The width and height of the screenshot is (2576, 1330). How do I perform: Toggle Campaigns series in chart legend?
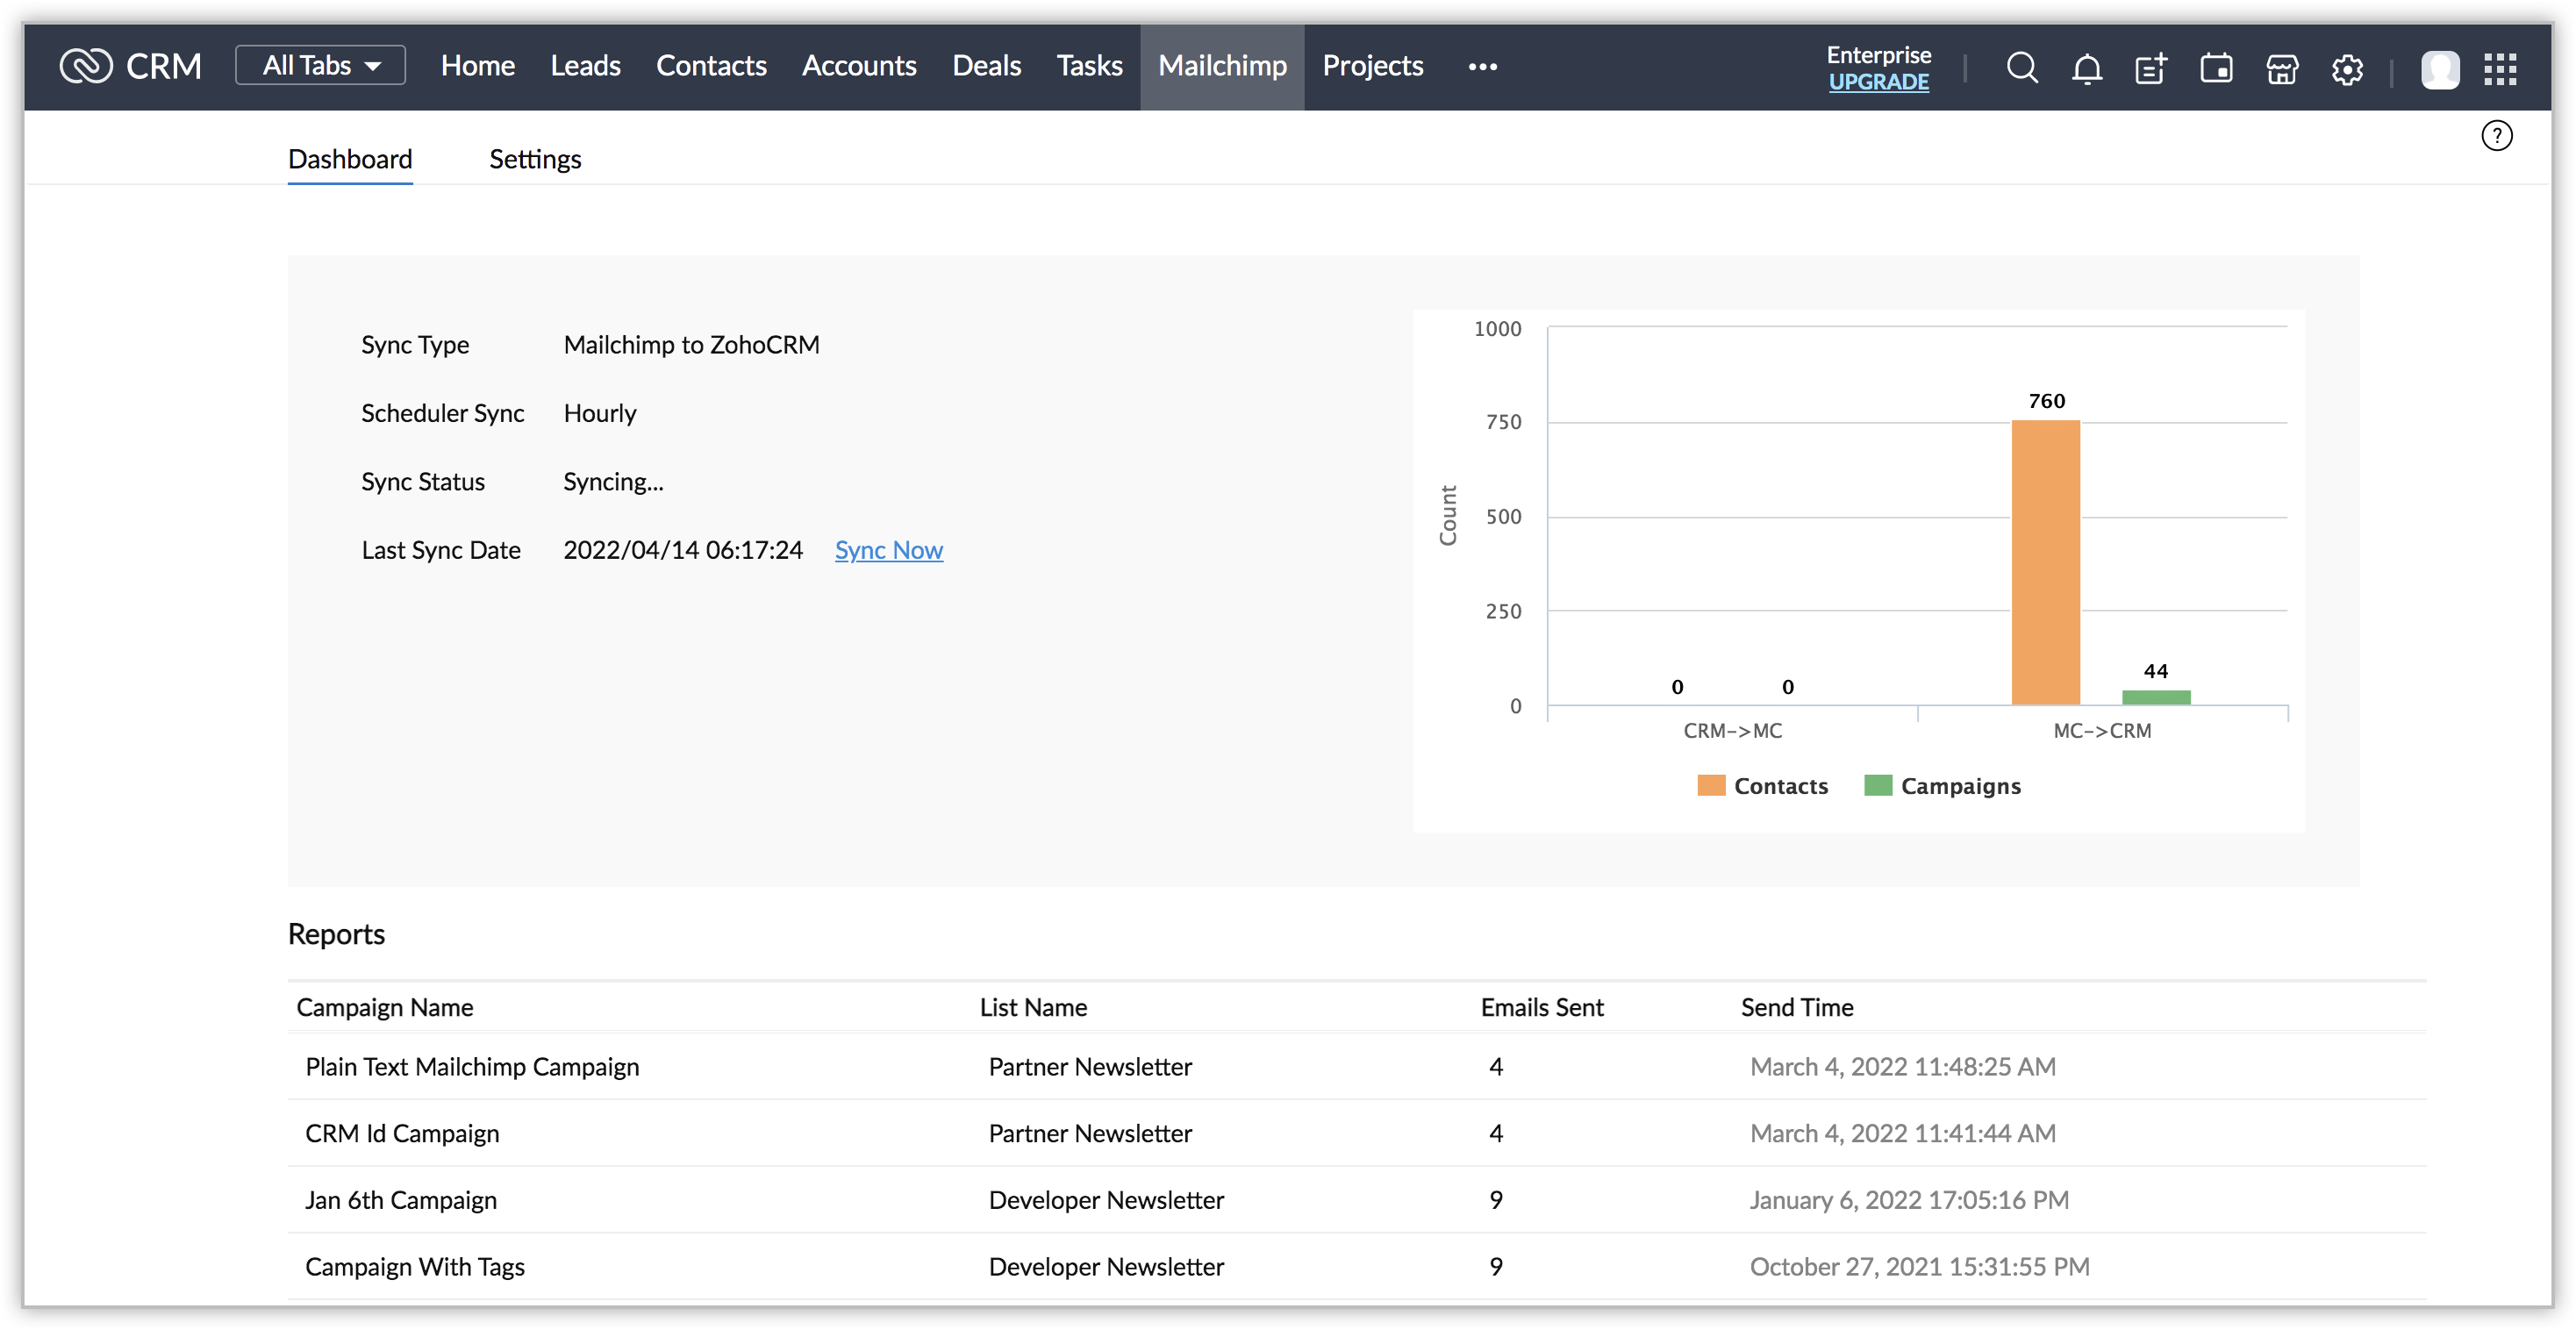tap(1942, 786)
